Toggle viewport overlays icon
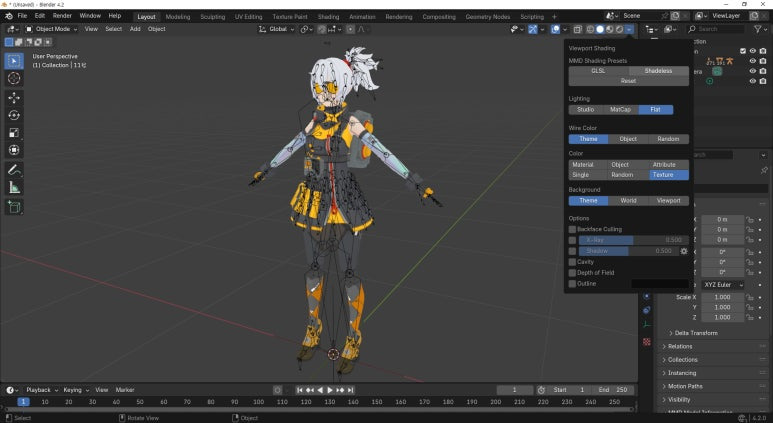The image size is (773, 423). pos(556,30)
